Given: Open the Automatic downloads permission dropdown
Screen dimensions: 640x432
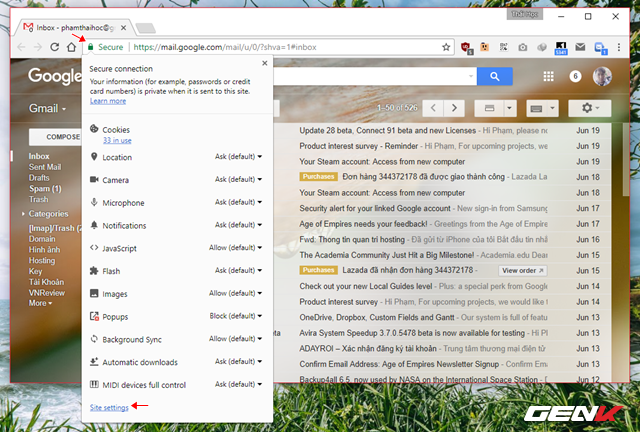Looking at the screenshot, I should 238,361.
